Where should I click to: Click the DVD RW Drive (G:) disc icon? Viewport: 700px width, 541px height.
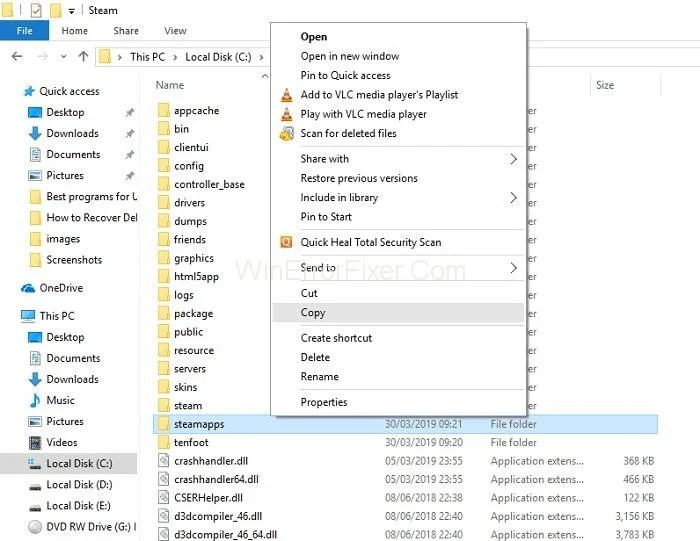(35, 527)
